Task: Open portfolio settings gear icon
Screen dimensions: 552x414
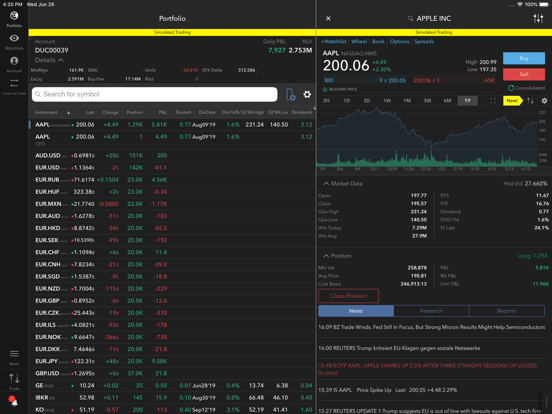Action: click(307, 94)
